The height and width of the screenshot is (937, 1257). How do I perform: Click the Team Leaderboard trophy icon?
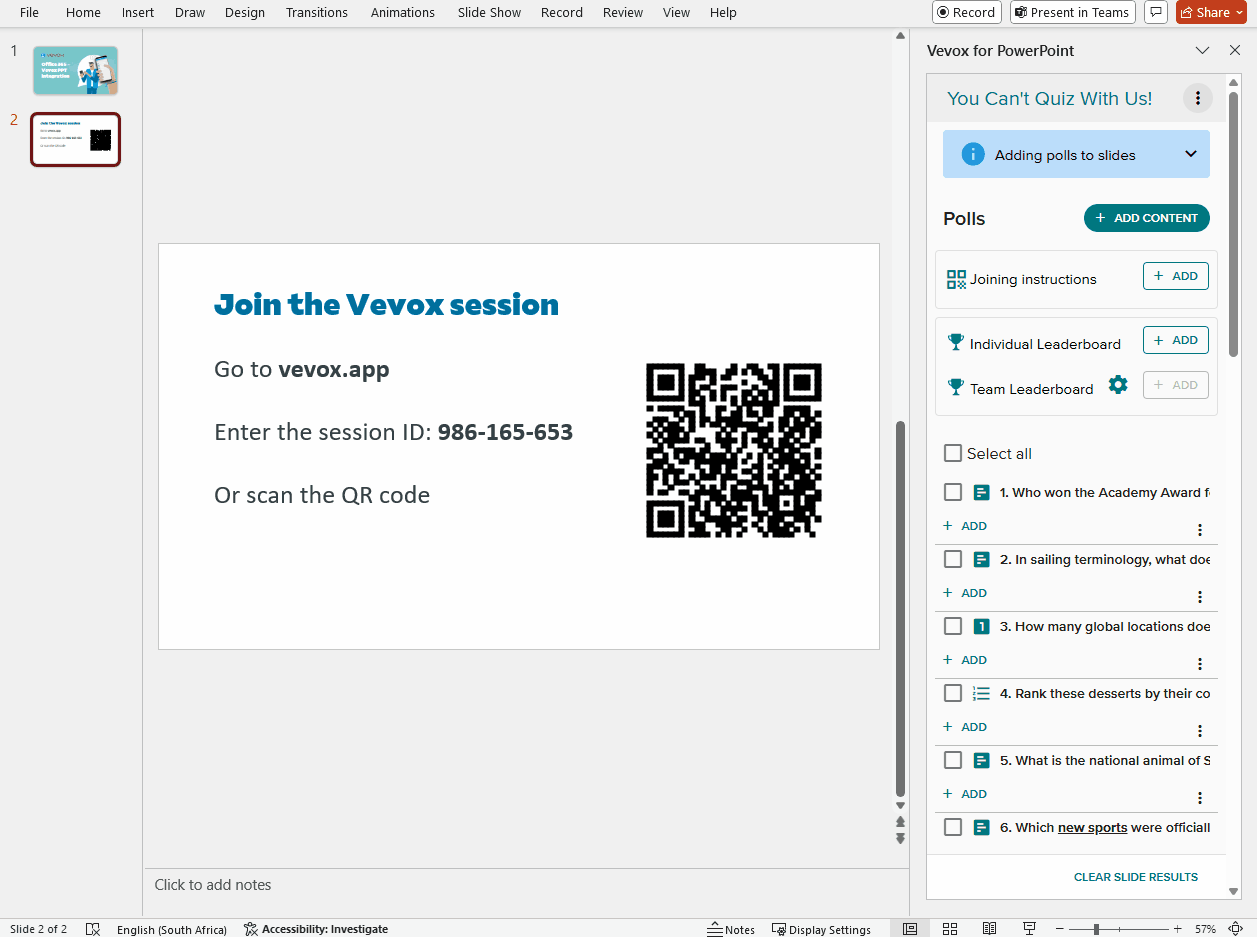click(x=956, y=388)
